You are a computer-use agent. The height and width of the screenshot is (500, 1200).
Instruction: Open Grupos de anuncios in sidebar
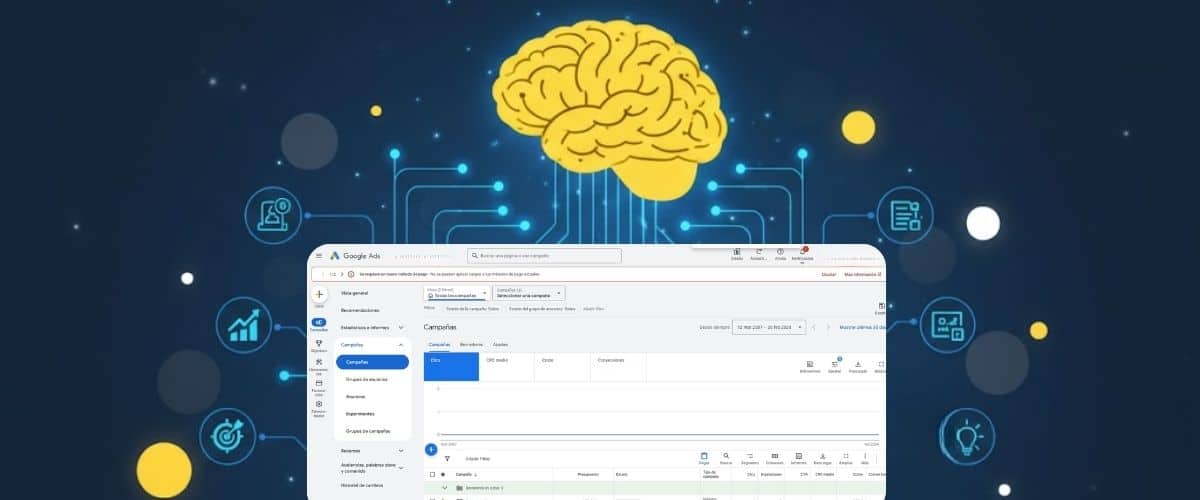366,379
